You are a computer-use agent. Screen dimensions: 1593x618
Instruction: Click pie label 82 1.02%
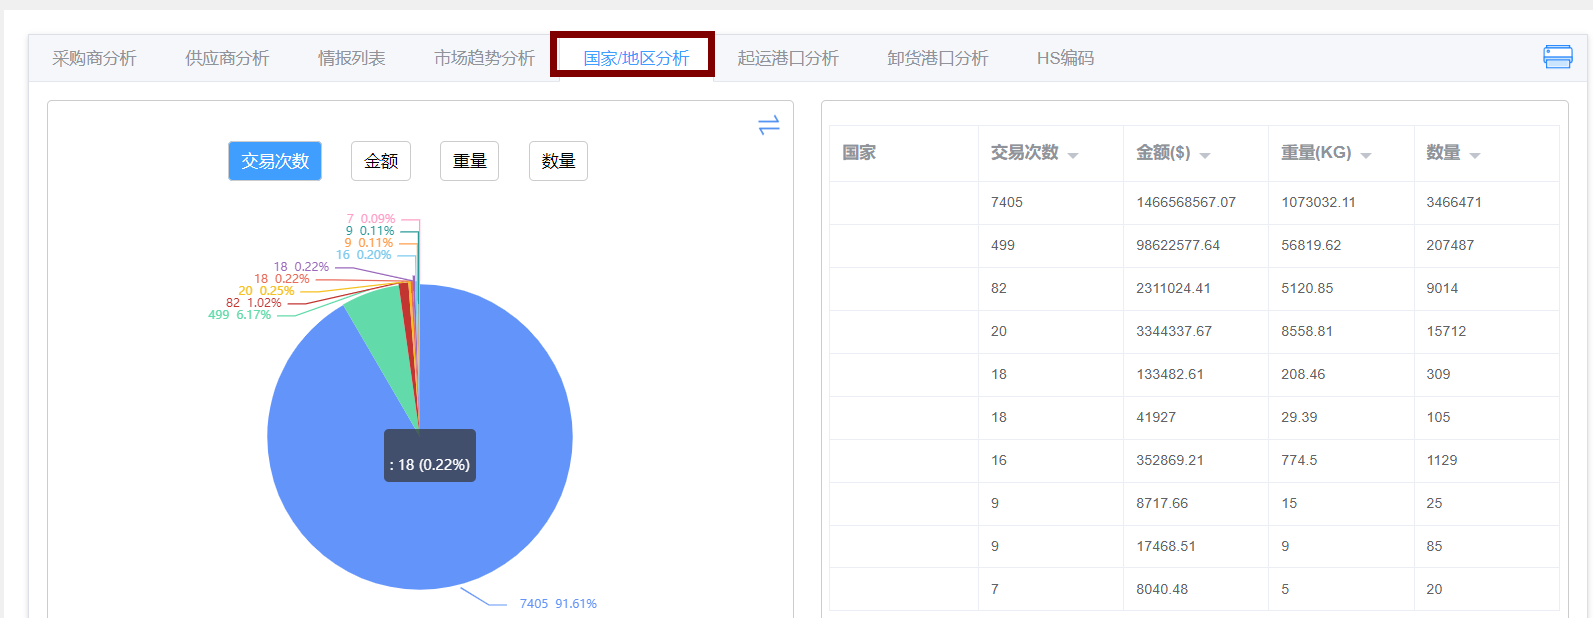(x=253, y=303)
